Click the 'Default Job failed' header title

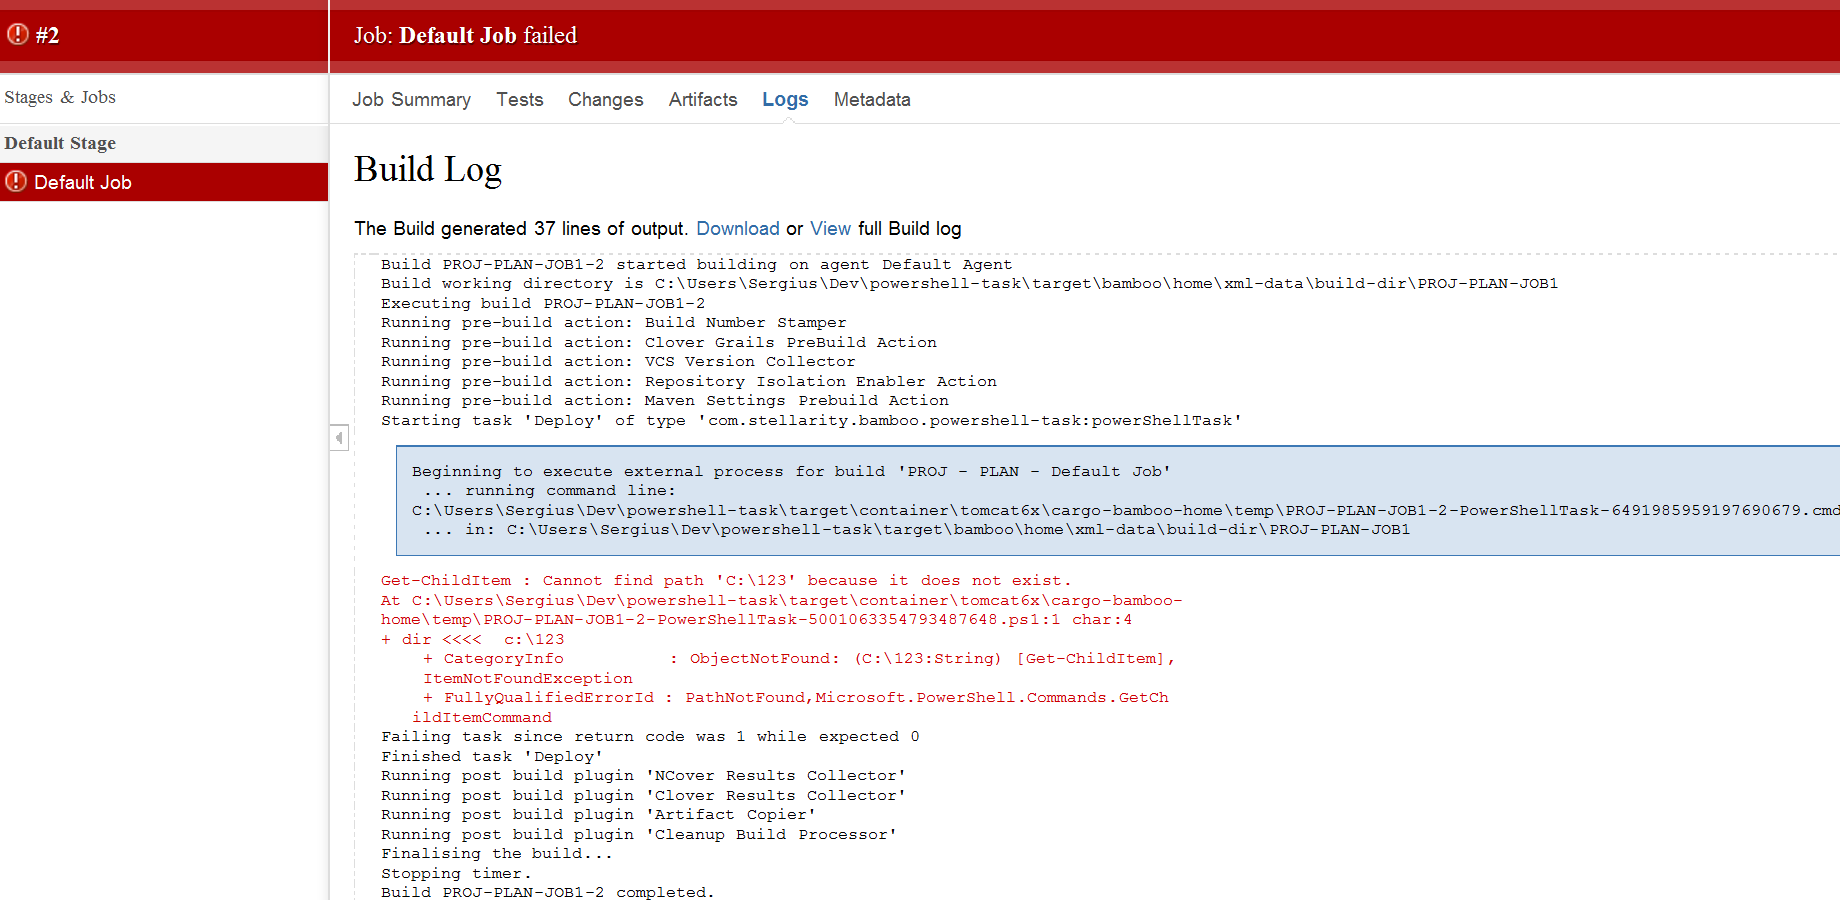coord(465,36)
